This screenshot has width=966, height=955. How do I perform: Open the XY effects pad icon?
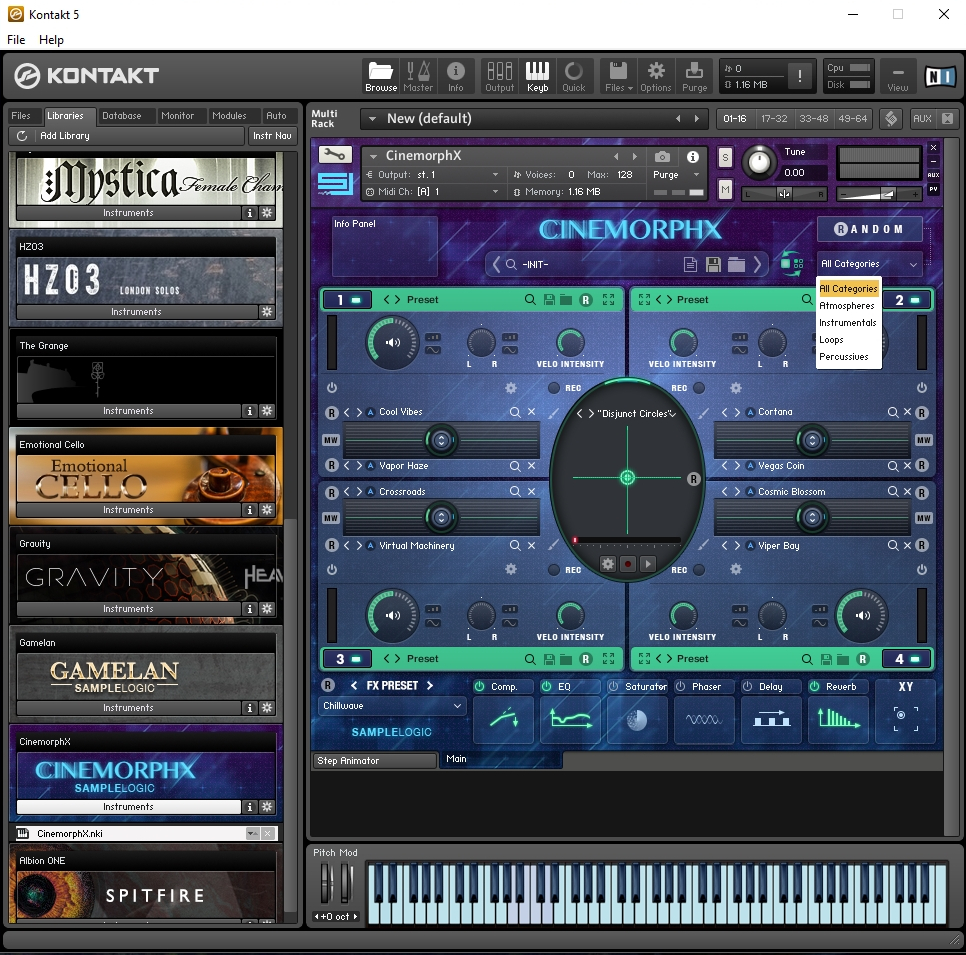pyautogui.click(x=906, y=718)
